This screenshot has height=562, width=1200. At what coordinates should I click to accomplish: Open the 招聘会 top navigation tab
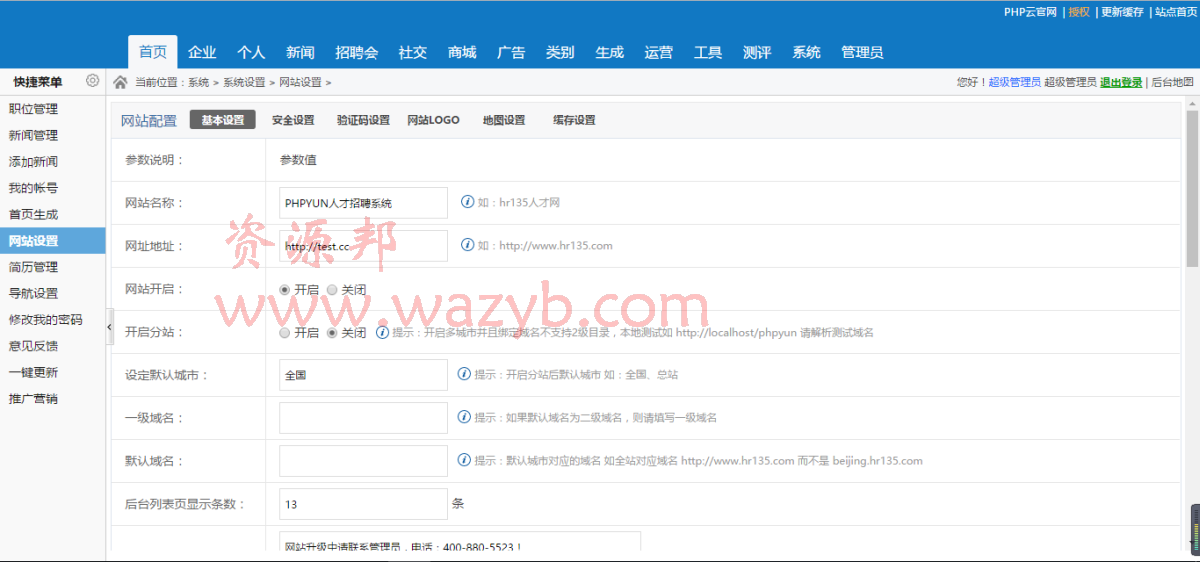click(357, 52)
